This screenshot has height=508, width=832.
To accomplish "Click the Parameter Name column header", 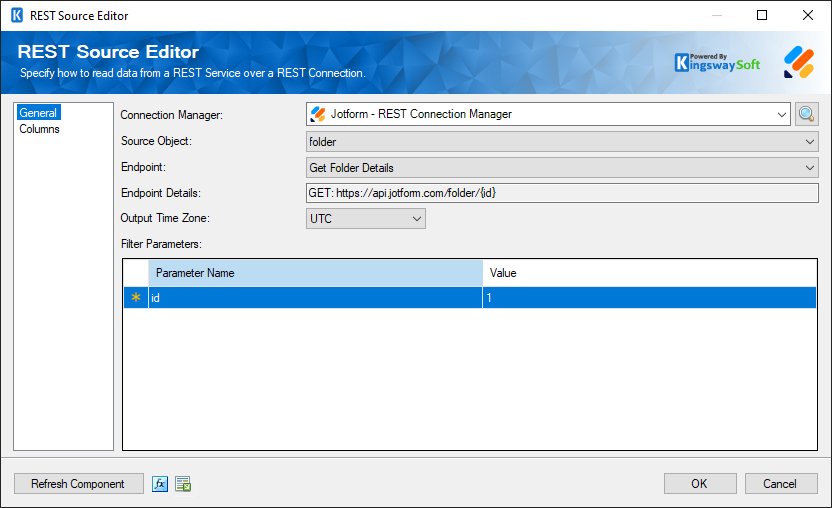I will coord(315,273).
